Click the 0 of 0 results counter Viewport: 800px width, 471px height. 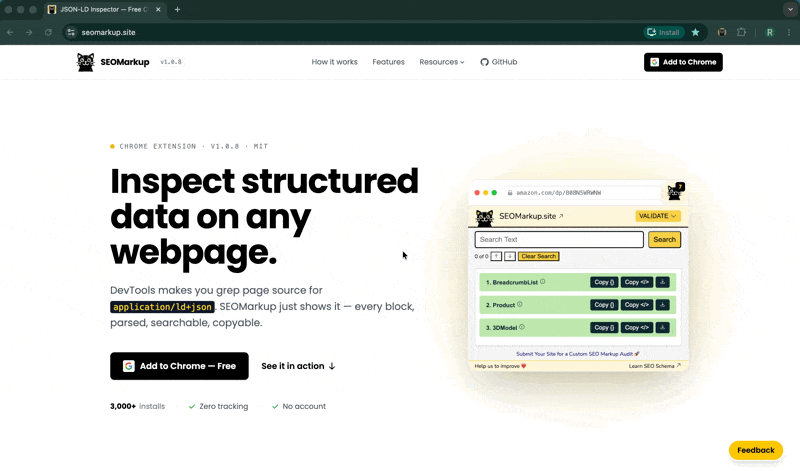pyautogui.click(x=481, y=256)
